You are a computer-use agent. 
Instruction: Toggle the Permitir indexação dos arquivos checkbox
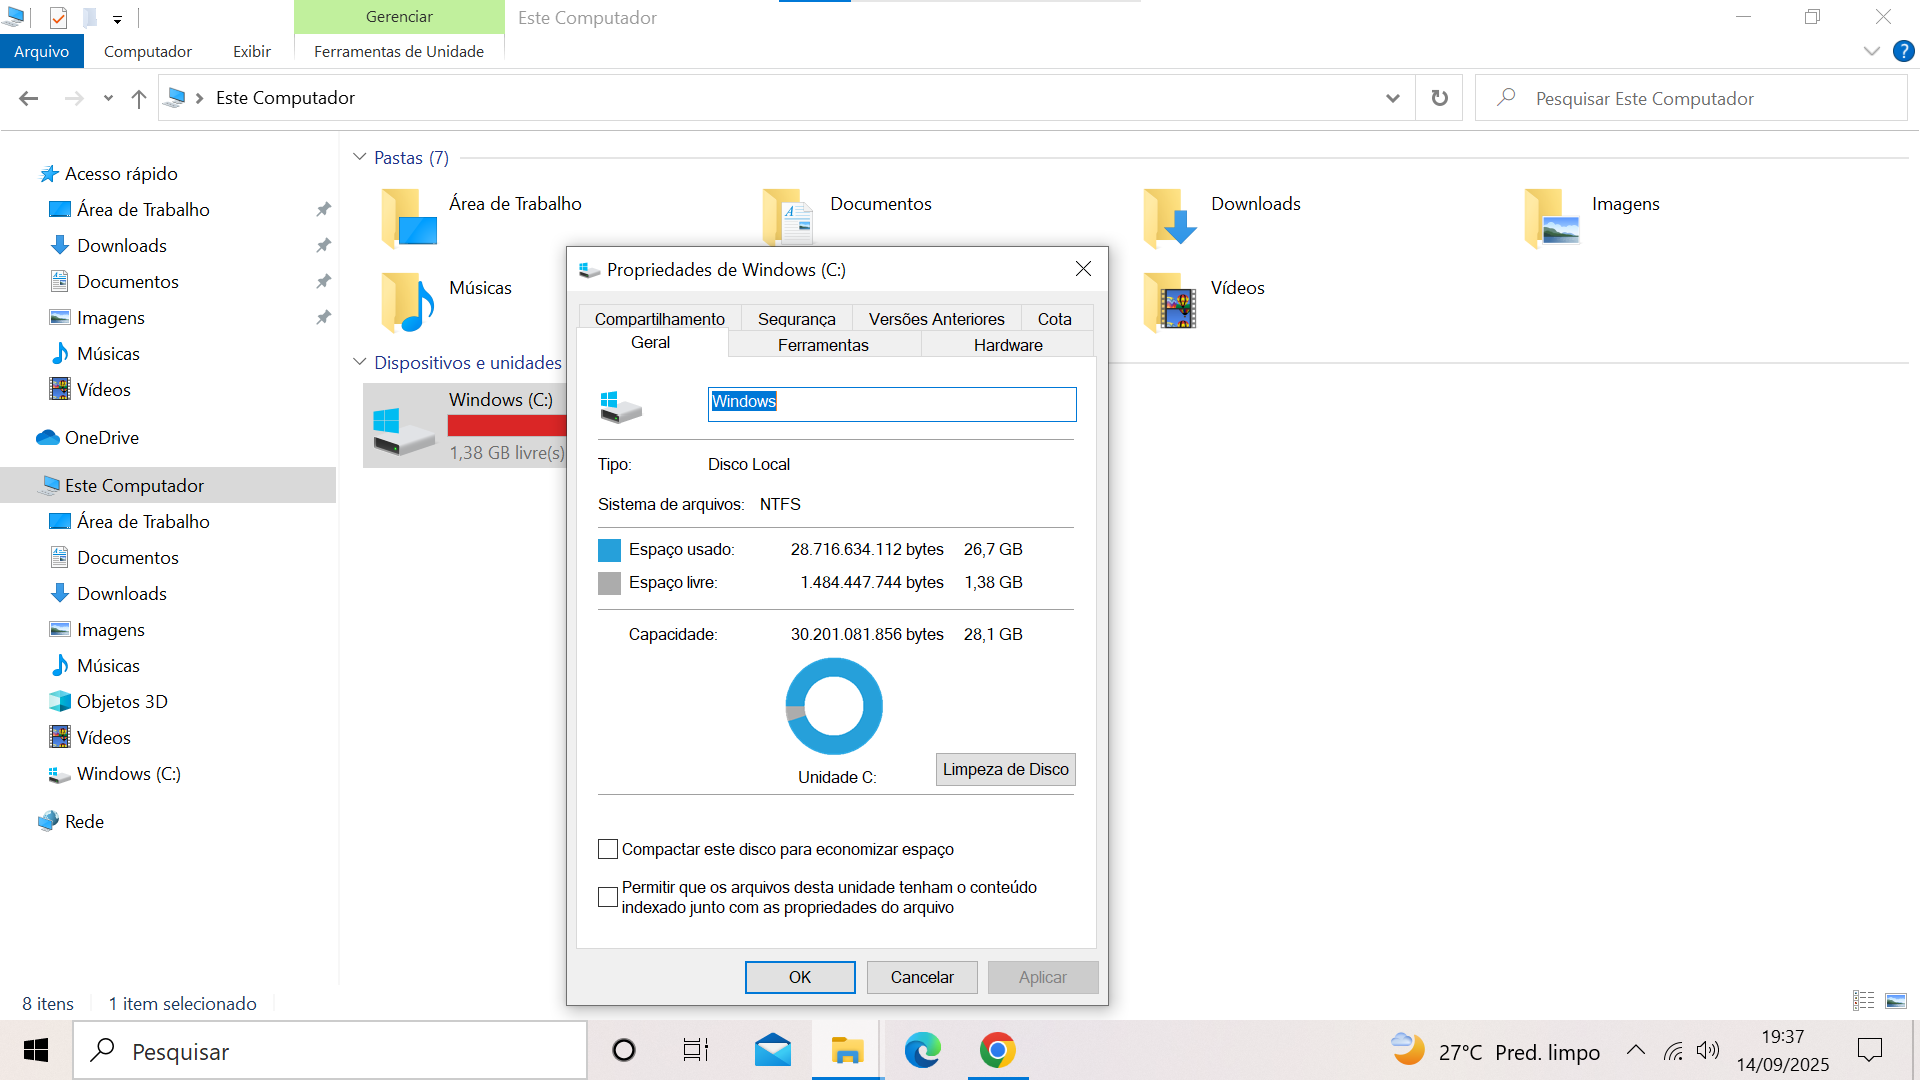click(608, 897)
